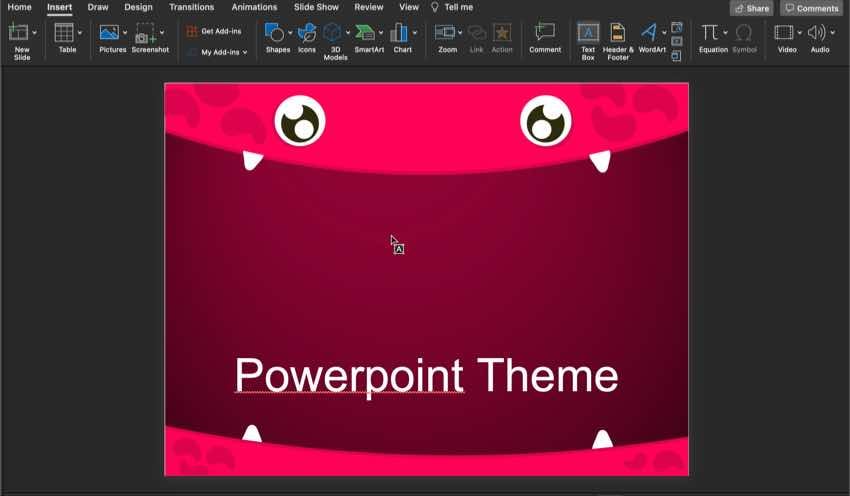850x496 pixels.
Task: Insert a Chart
Action: click(x=401, y=33)
